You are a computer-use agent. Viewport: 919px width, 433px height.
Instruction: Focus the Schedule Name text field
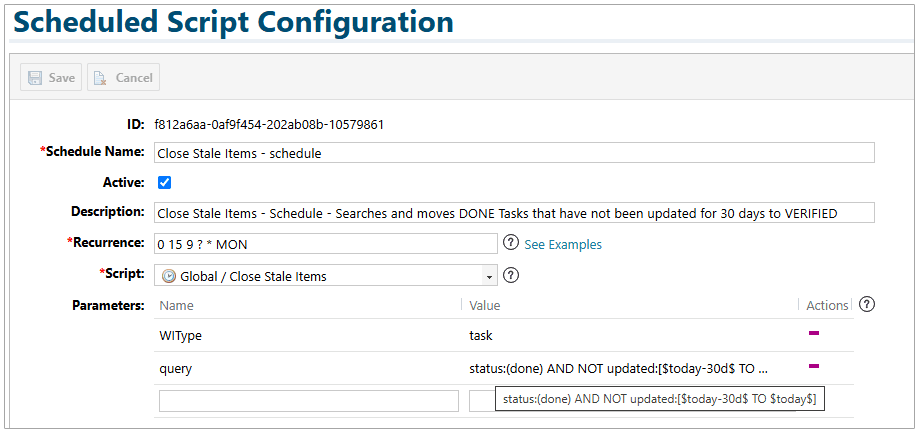(514, 153)
